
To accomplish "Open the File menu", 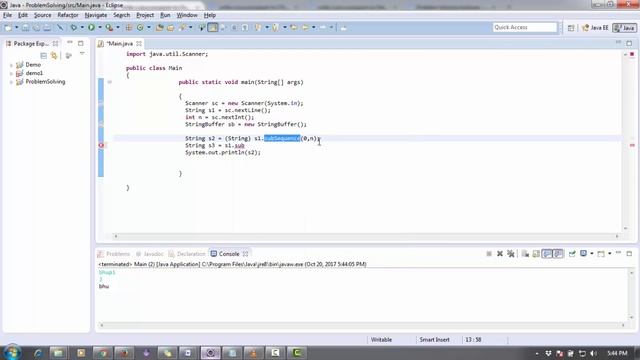I will click(7, 15).
